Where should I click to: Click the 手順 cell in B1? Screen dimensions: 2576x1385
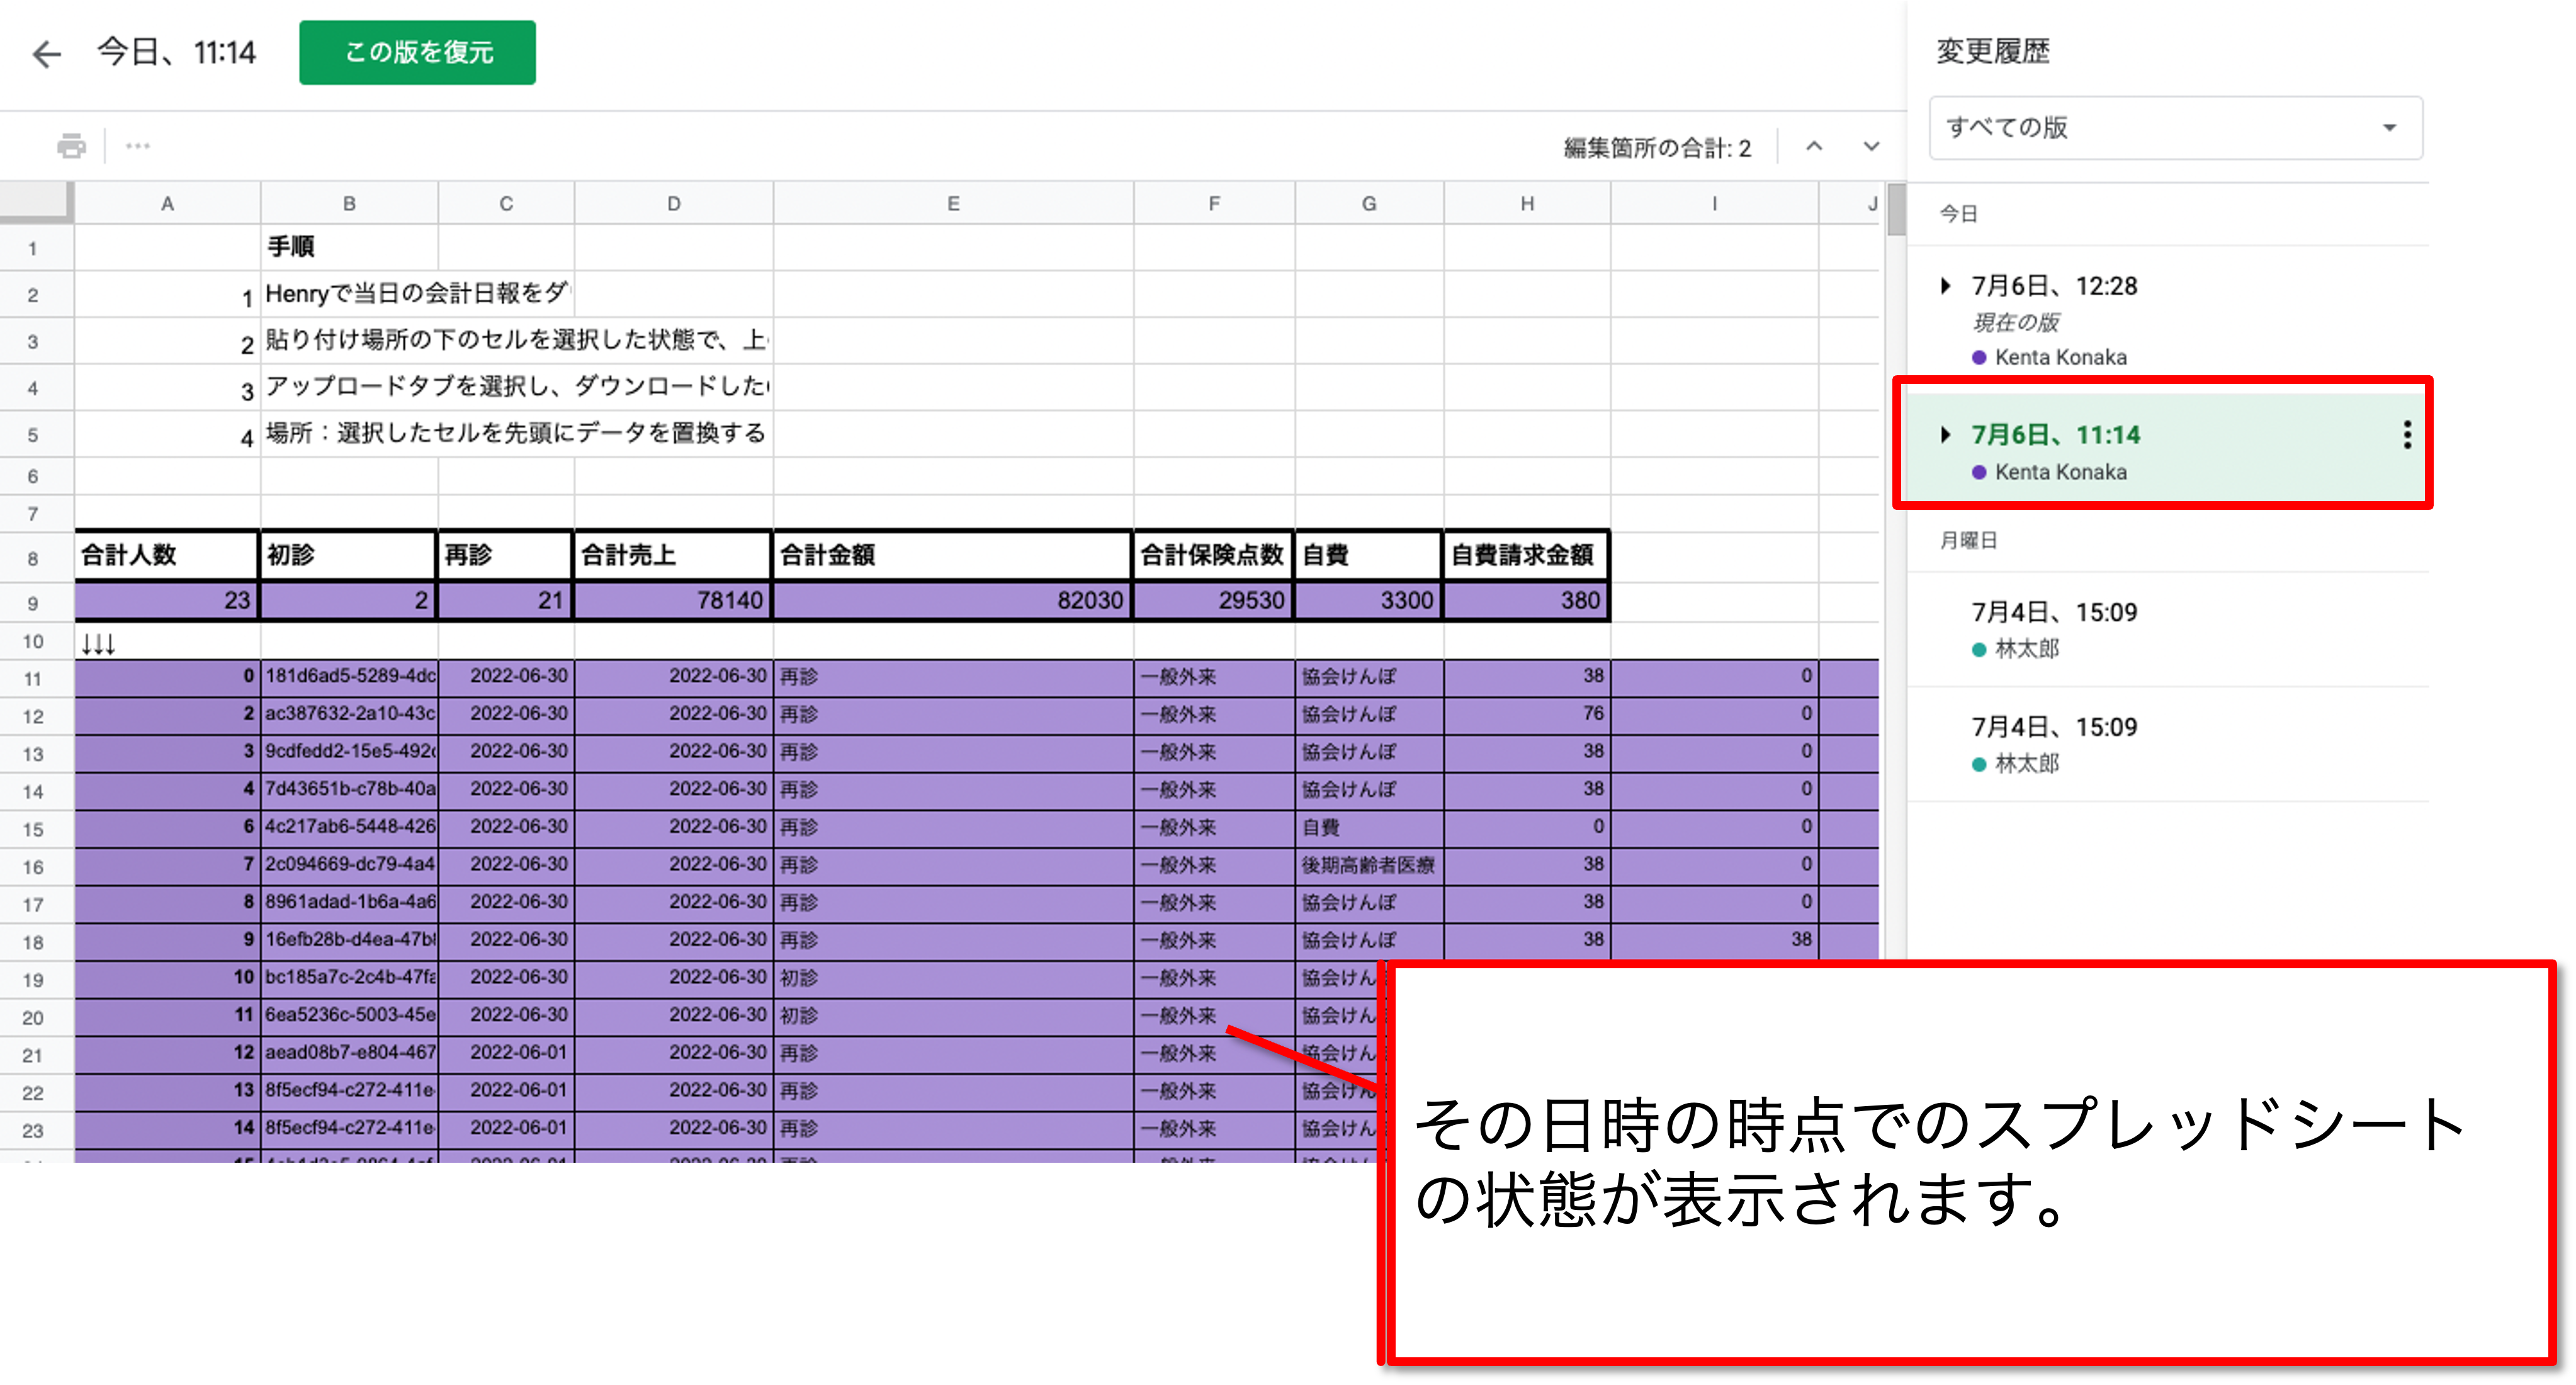coord(349,247)
